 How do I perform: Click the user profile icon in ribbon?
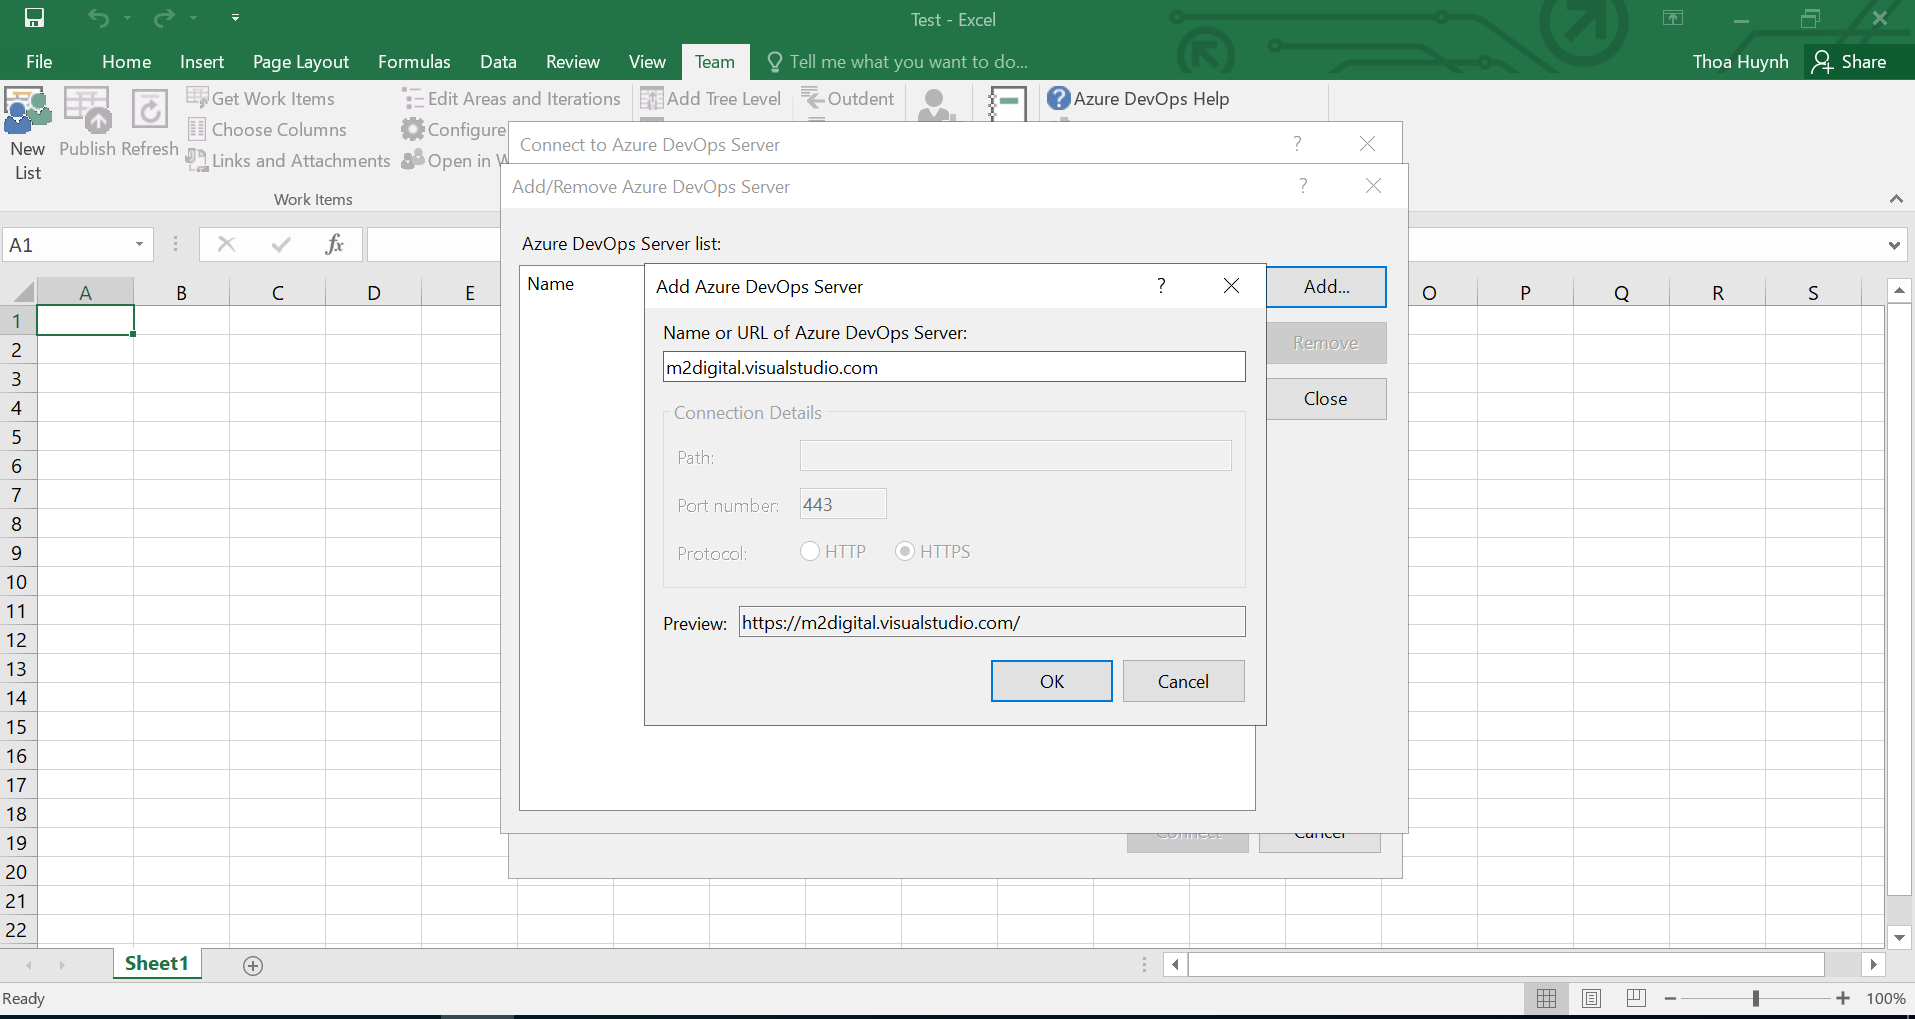(936, 104)
